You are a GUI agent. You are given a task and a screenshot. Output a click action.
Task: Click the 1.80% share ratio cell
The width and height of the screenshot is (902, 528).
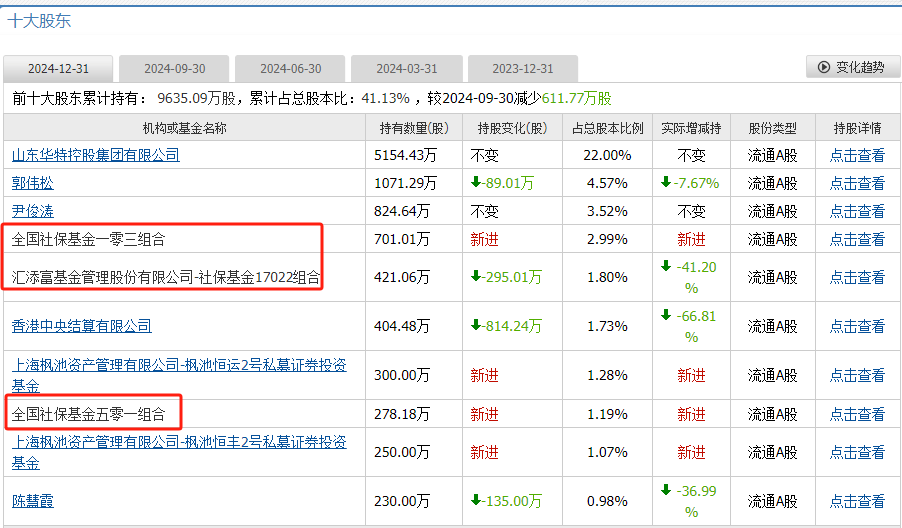coord(607,277)
